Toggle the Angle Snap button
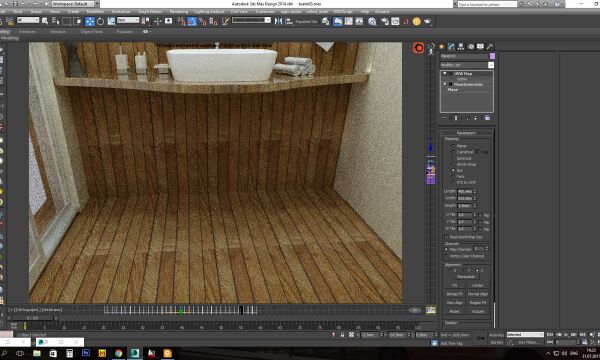 pos(192,21)
